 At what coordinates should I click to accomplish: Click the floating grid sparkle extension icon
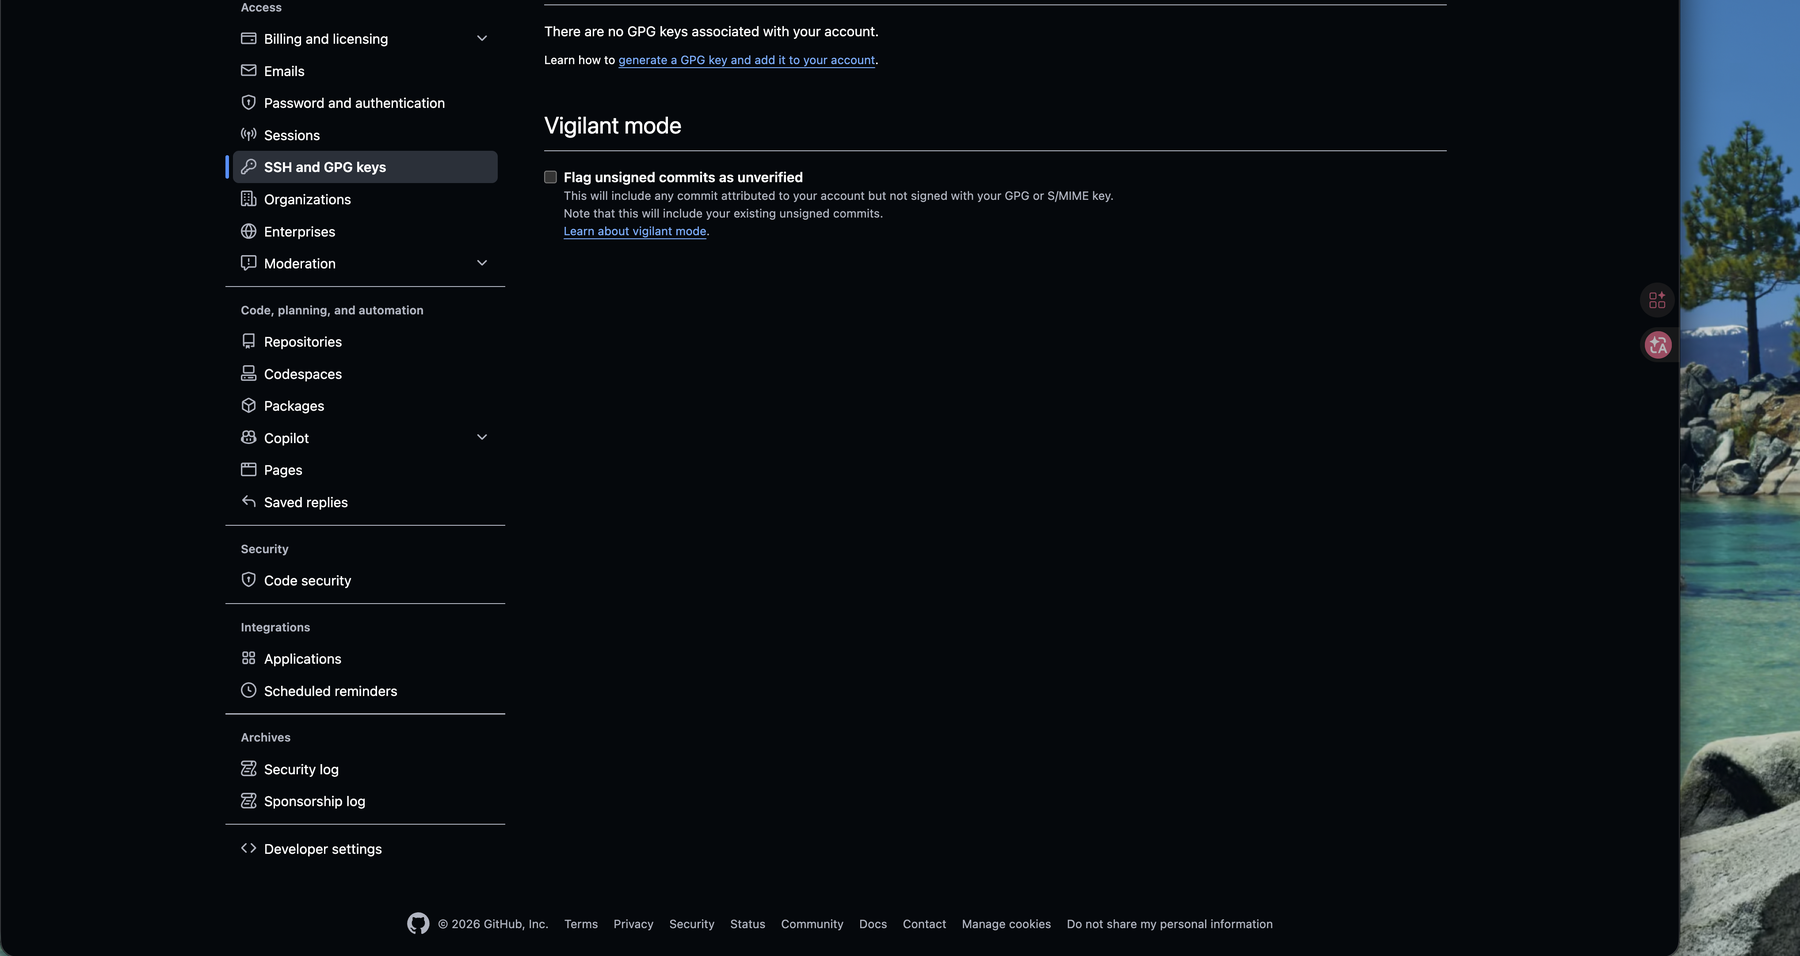[x=1657, y=300]
